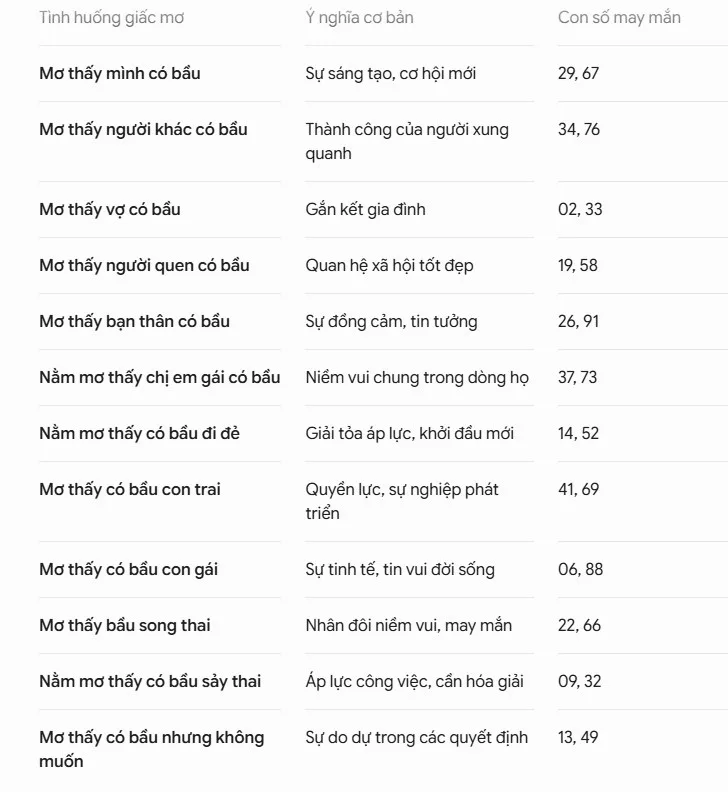728x792 pixels.
Task: Click the "Sự do dự trong các quyết định" text
Action: point(416,738)
